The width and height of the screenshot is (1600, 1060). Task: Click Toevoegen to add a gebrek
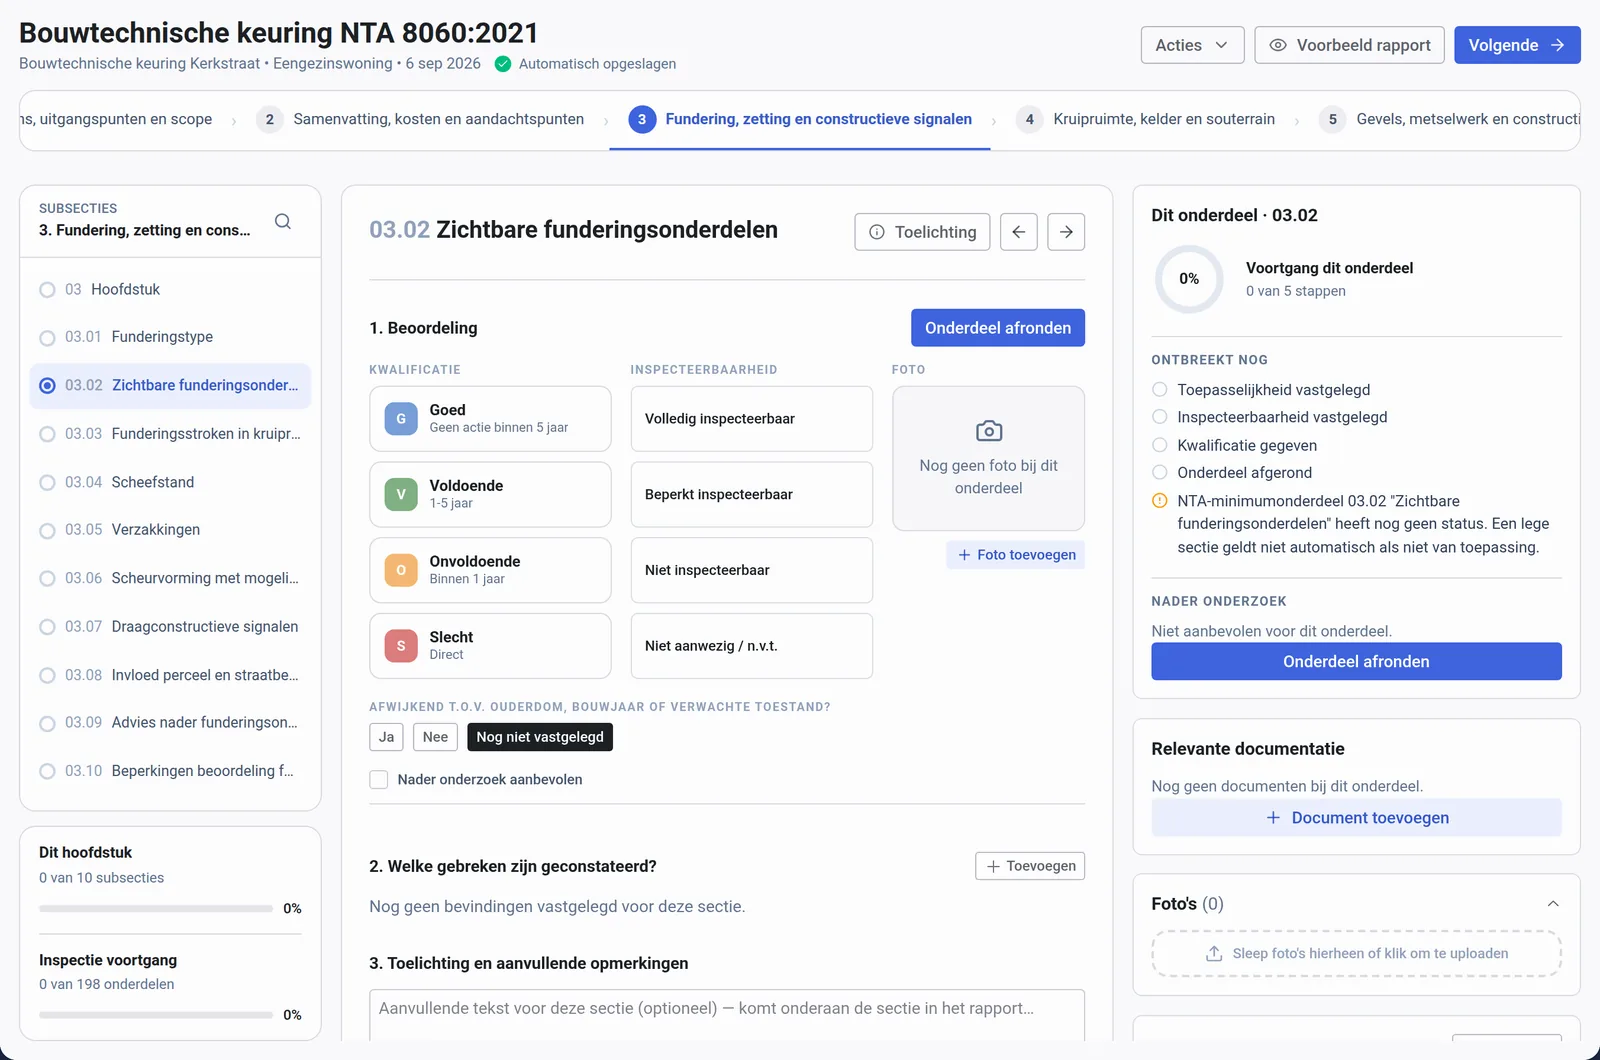(x=1030, y=866)
